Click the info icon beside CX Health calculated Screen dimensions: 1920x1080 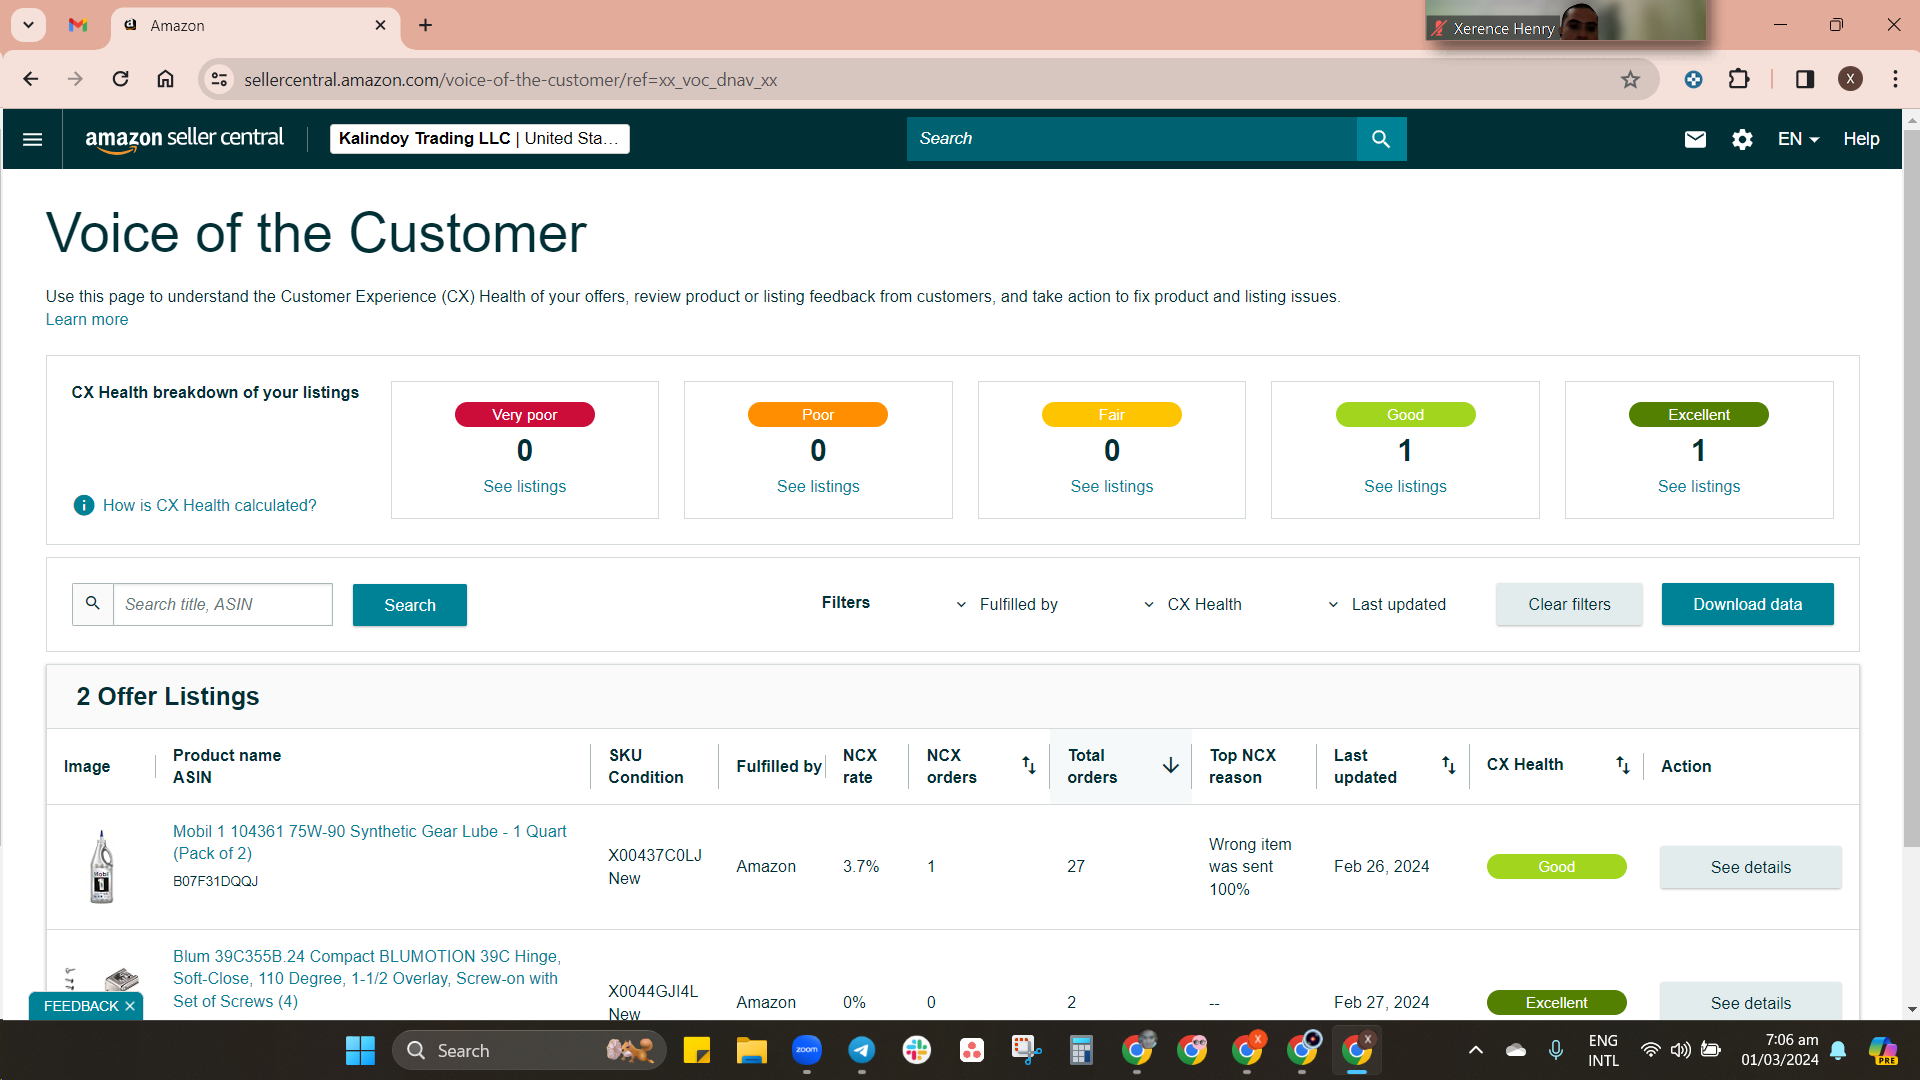click(x=84, y=505)
